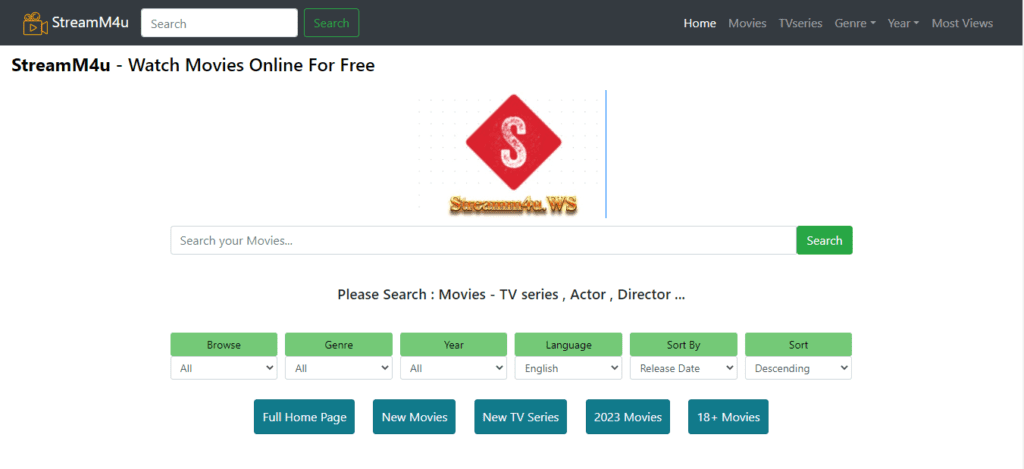Open the Sort By dropdown showing Release Date

pyautogui.click(x=683, y=368)
